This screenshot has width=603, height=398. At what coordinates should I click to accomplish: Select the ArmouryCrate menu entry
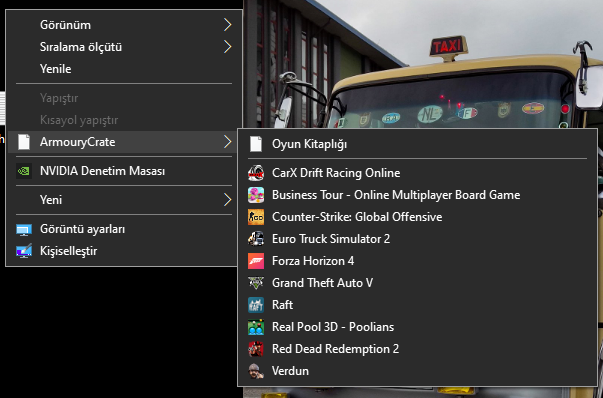point(123,142)
